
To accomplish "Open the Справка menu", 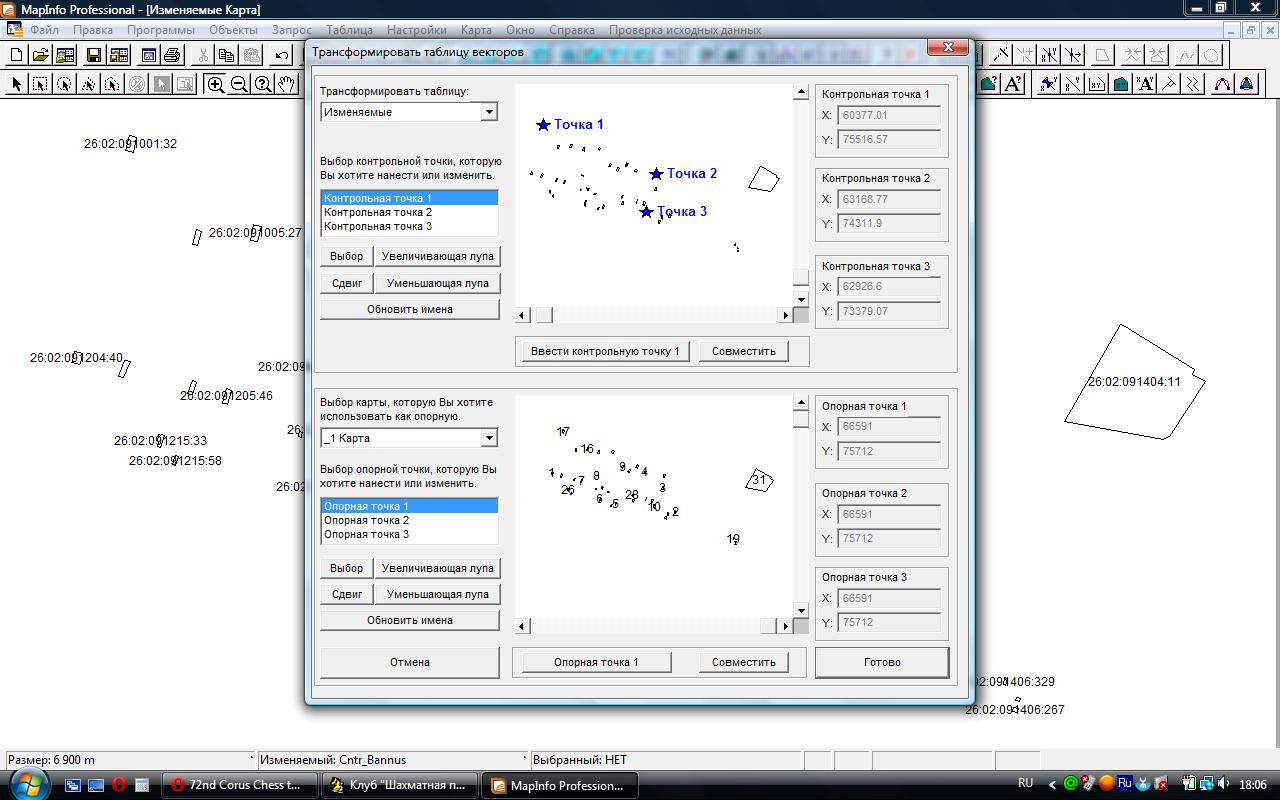I will point(572,30).
